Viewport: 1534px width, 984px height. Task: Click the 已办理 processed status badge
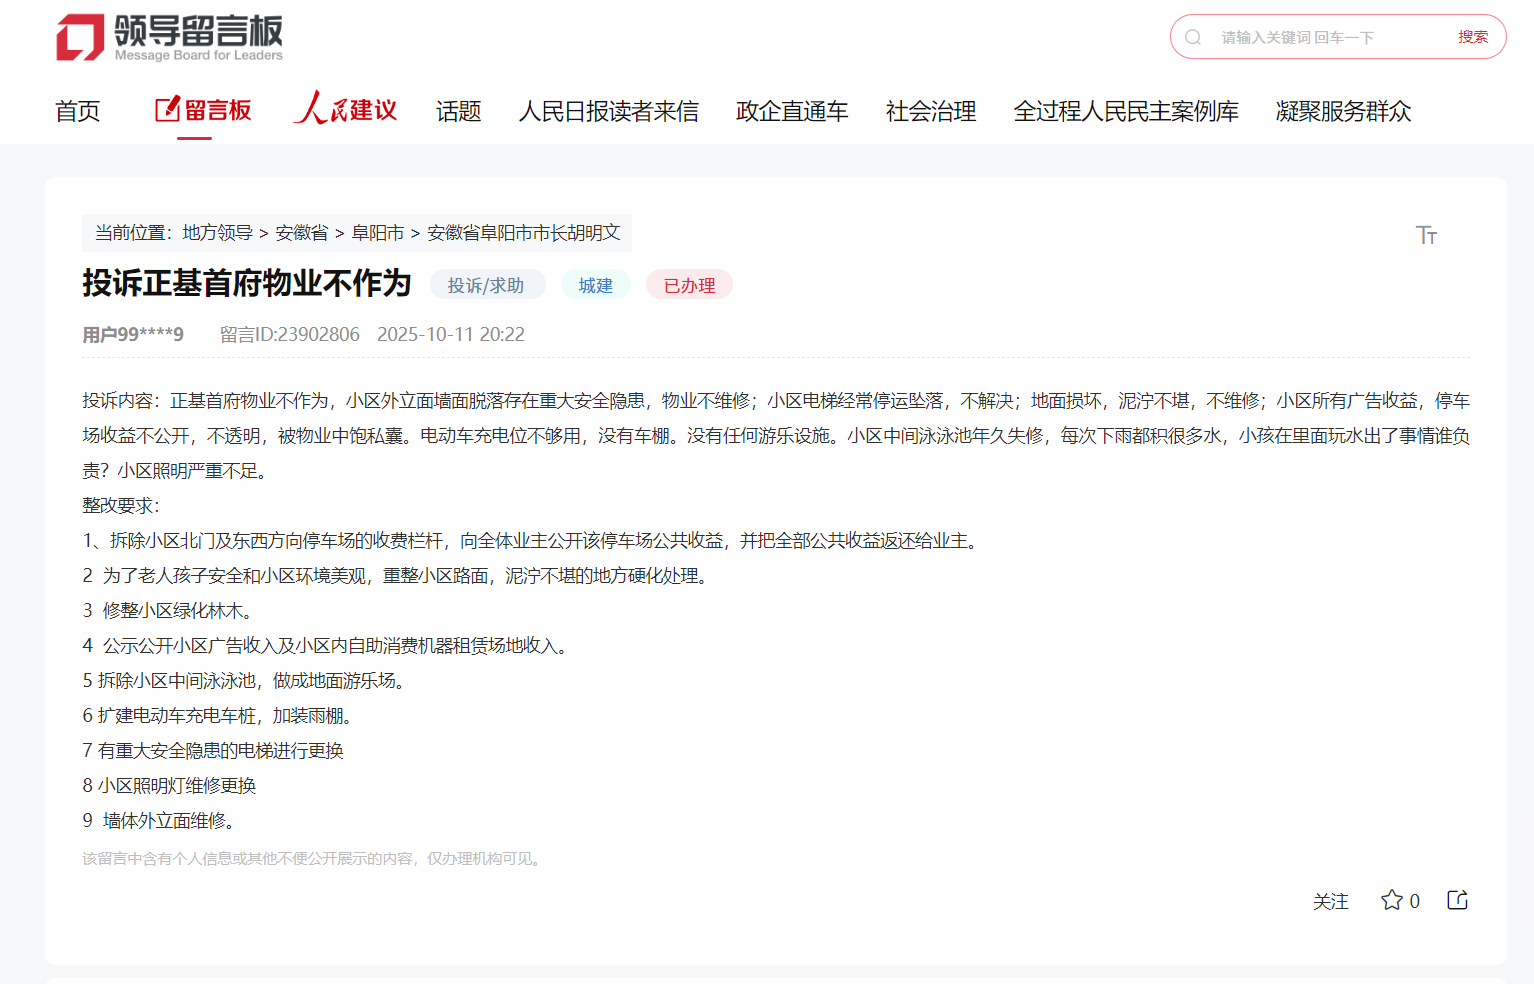coord(689,284)
